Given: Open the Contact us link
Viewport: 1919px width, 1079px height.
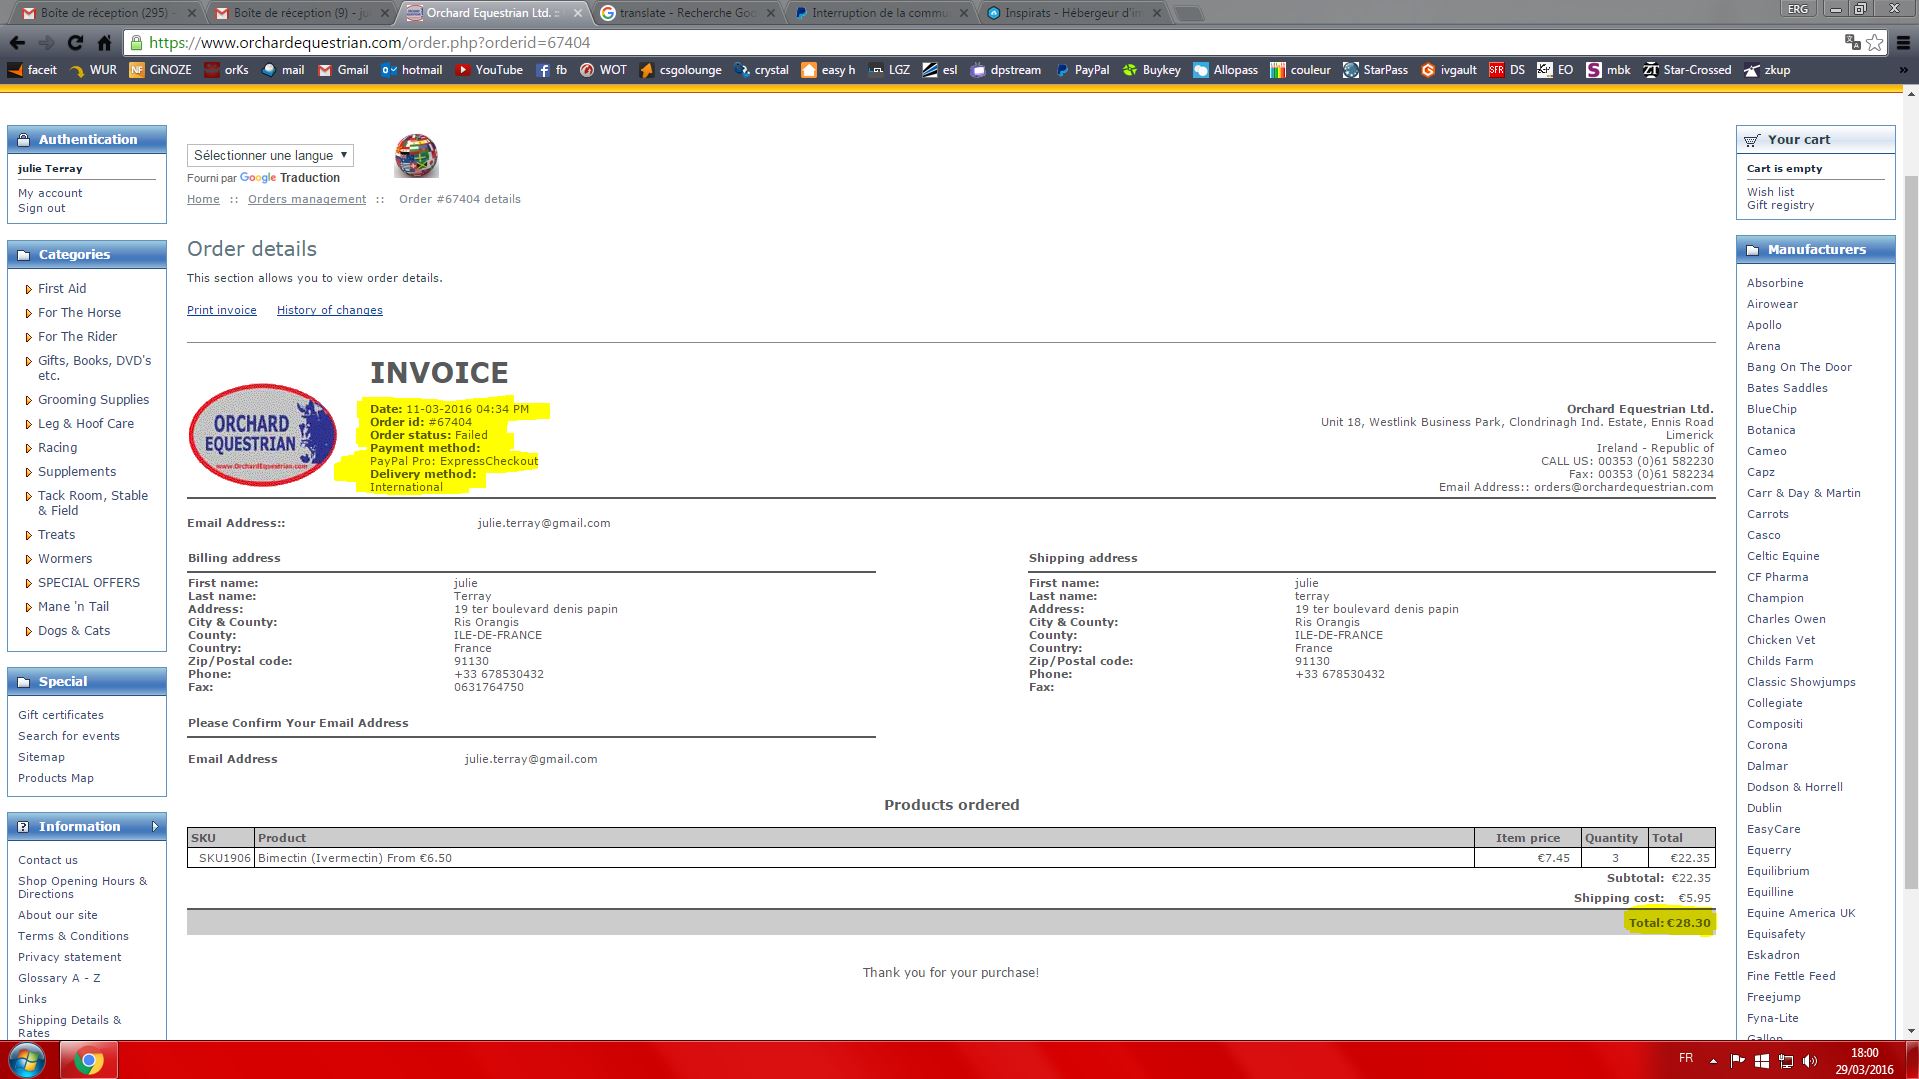Looking at the screenshot, I should tap(48, 860).
